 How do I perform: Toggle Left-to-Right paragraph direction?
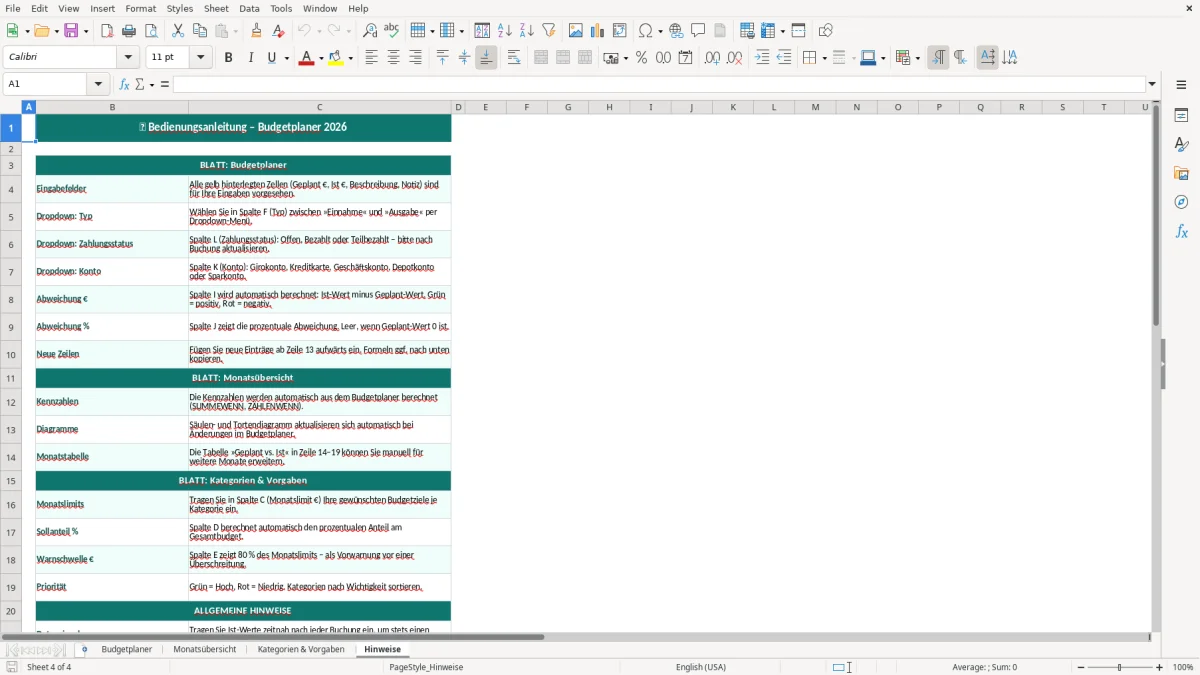coord(938,58)
